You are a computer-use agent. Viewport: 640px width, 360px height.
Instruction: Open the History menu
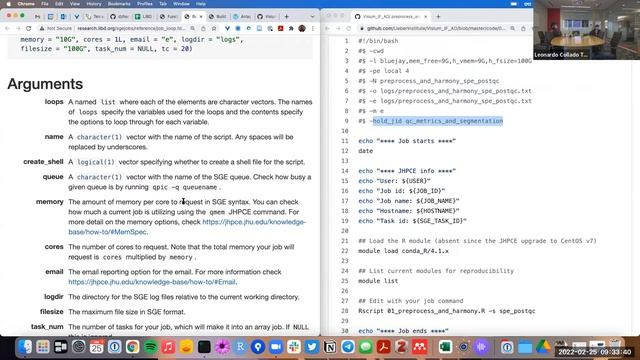pos(93,4)
